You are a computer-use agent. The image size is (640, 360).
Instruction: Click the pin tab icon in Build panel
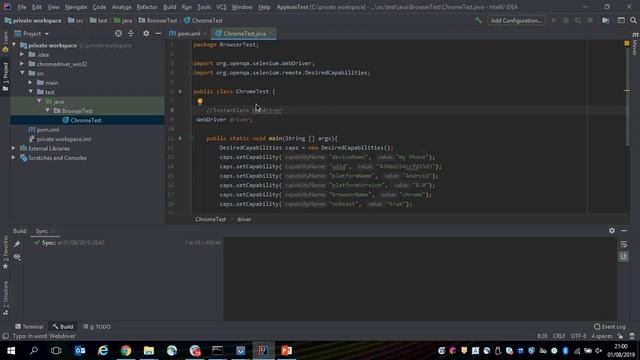click(x=17, y=244)
